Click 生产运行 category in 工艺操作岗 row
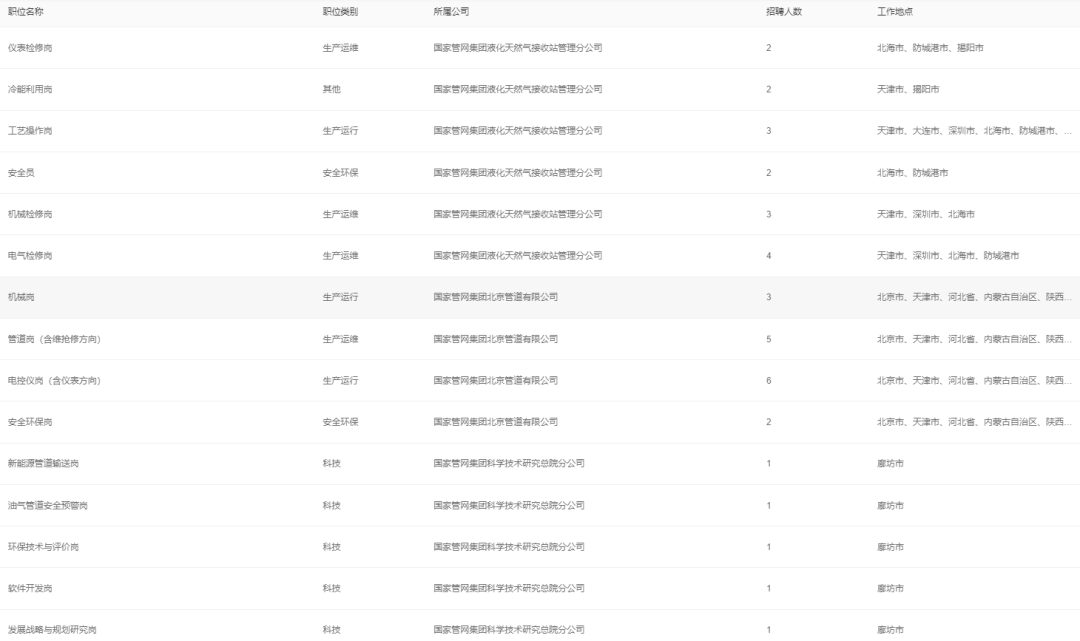Screen dimensions: 1080x641 (340, 131)
